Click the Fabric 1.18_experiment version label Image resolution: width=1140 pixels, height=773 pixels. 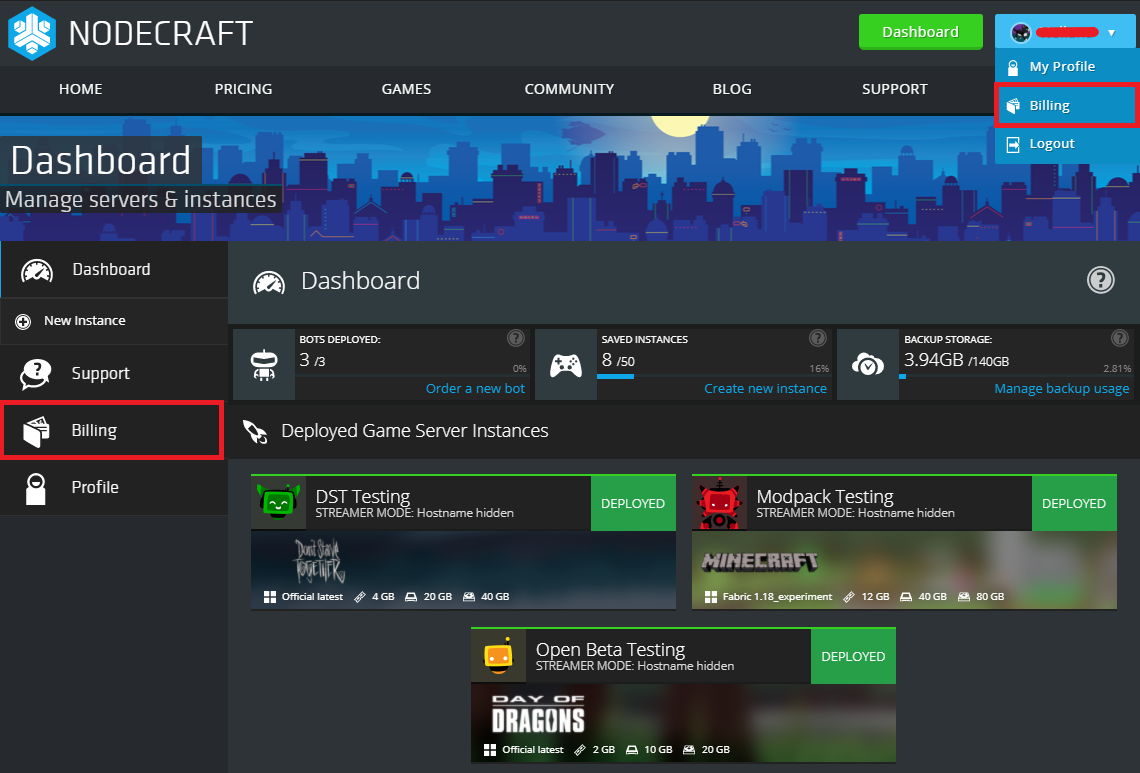(x=777, y=597)
